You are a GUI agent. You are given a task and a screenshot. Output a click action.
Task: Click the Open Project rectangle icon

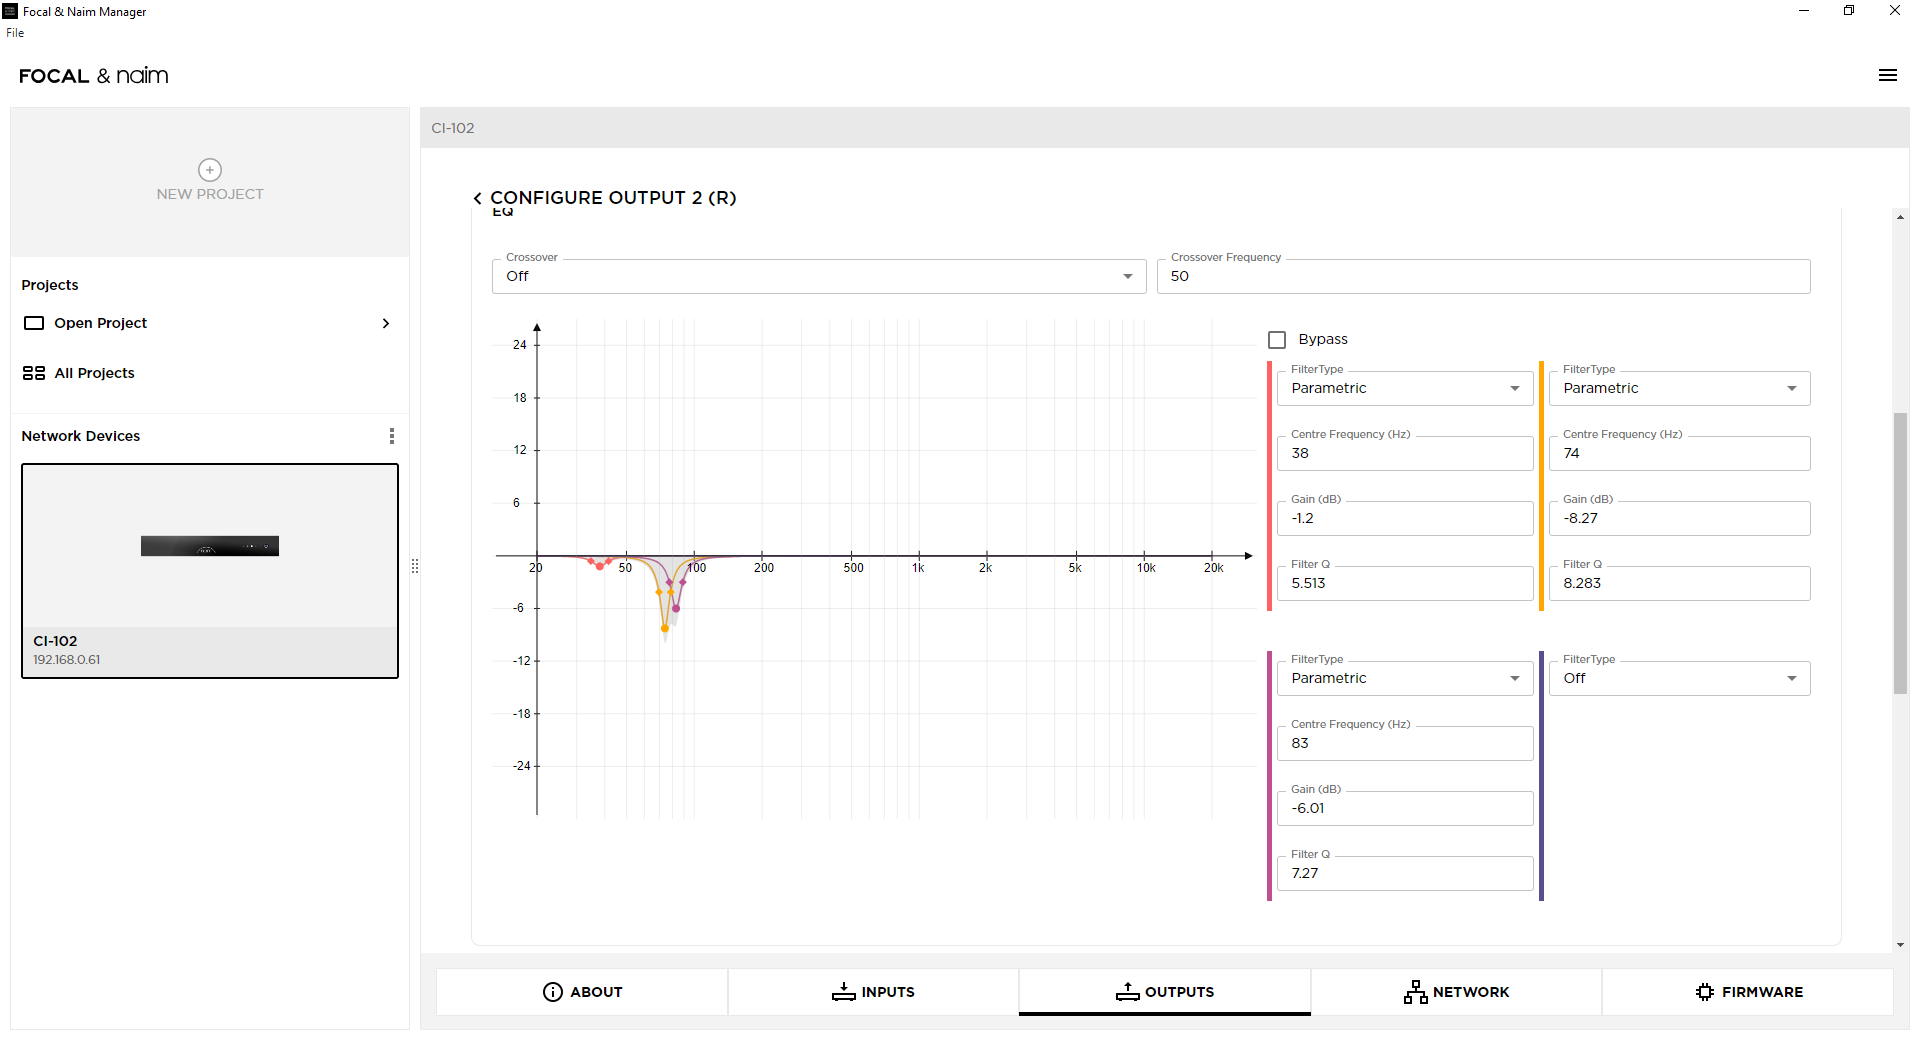point(34,323)
